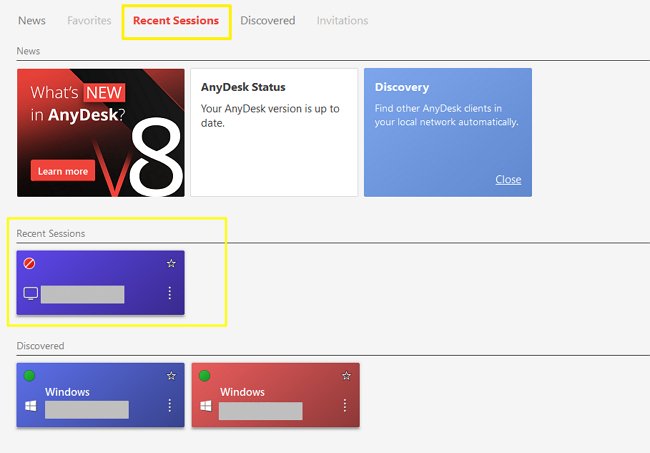The image size is (650, 453).
Task: Click the monitor icon on recent session tile
Action: [x=31, y=293]
